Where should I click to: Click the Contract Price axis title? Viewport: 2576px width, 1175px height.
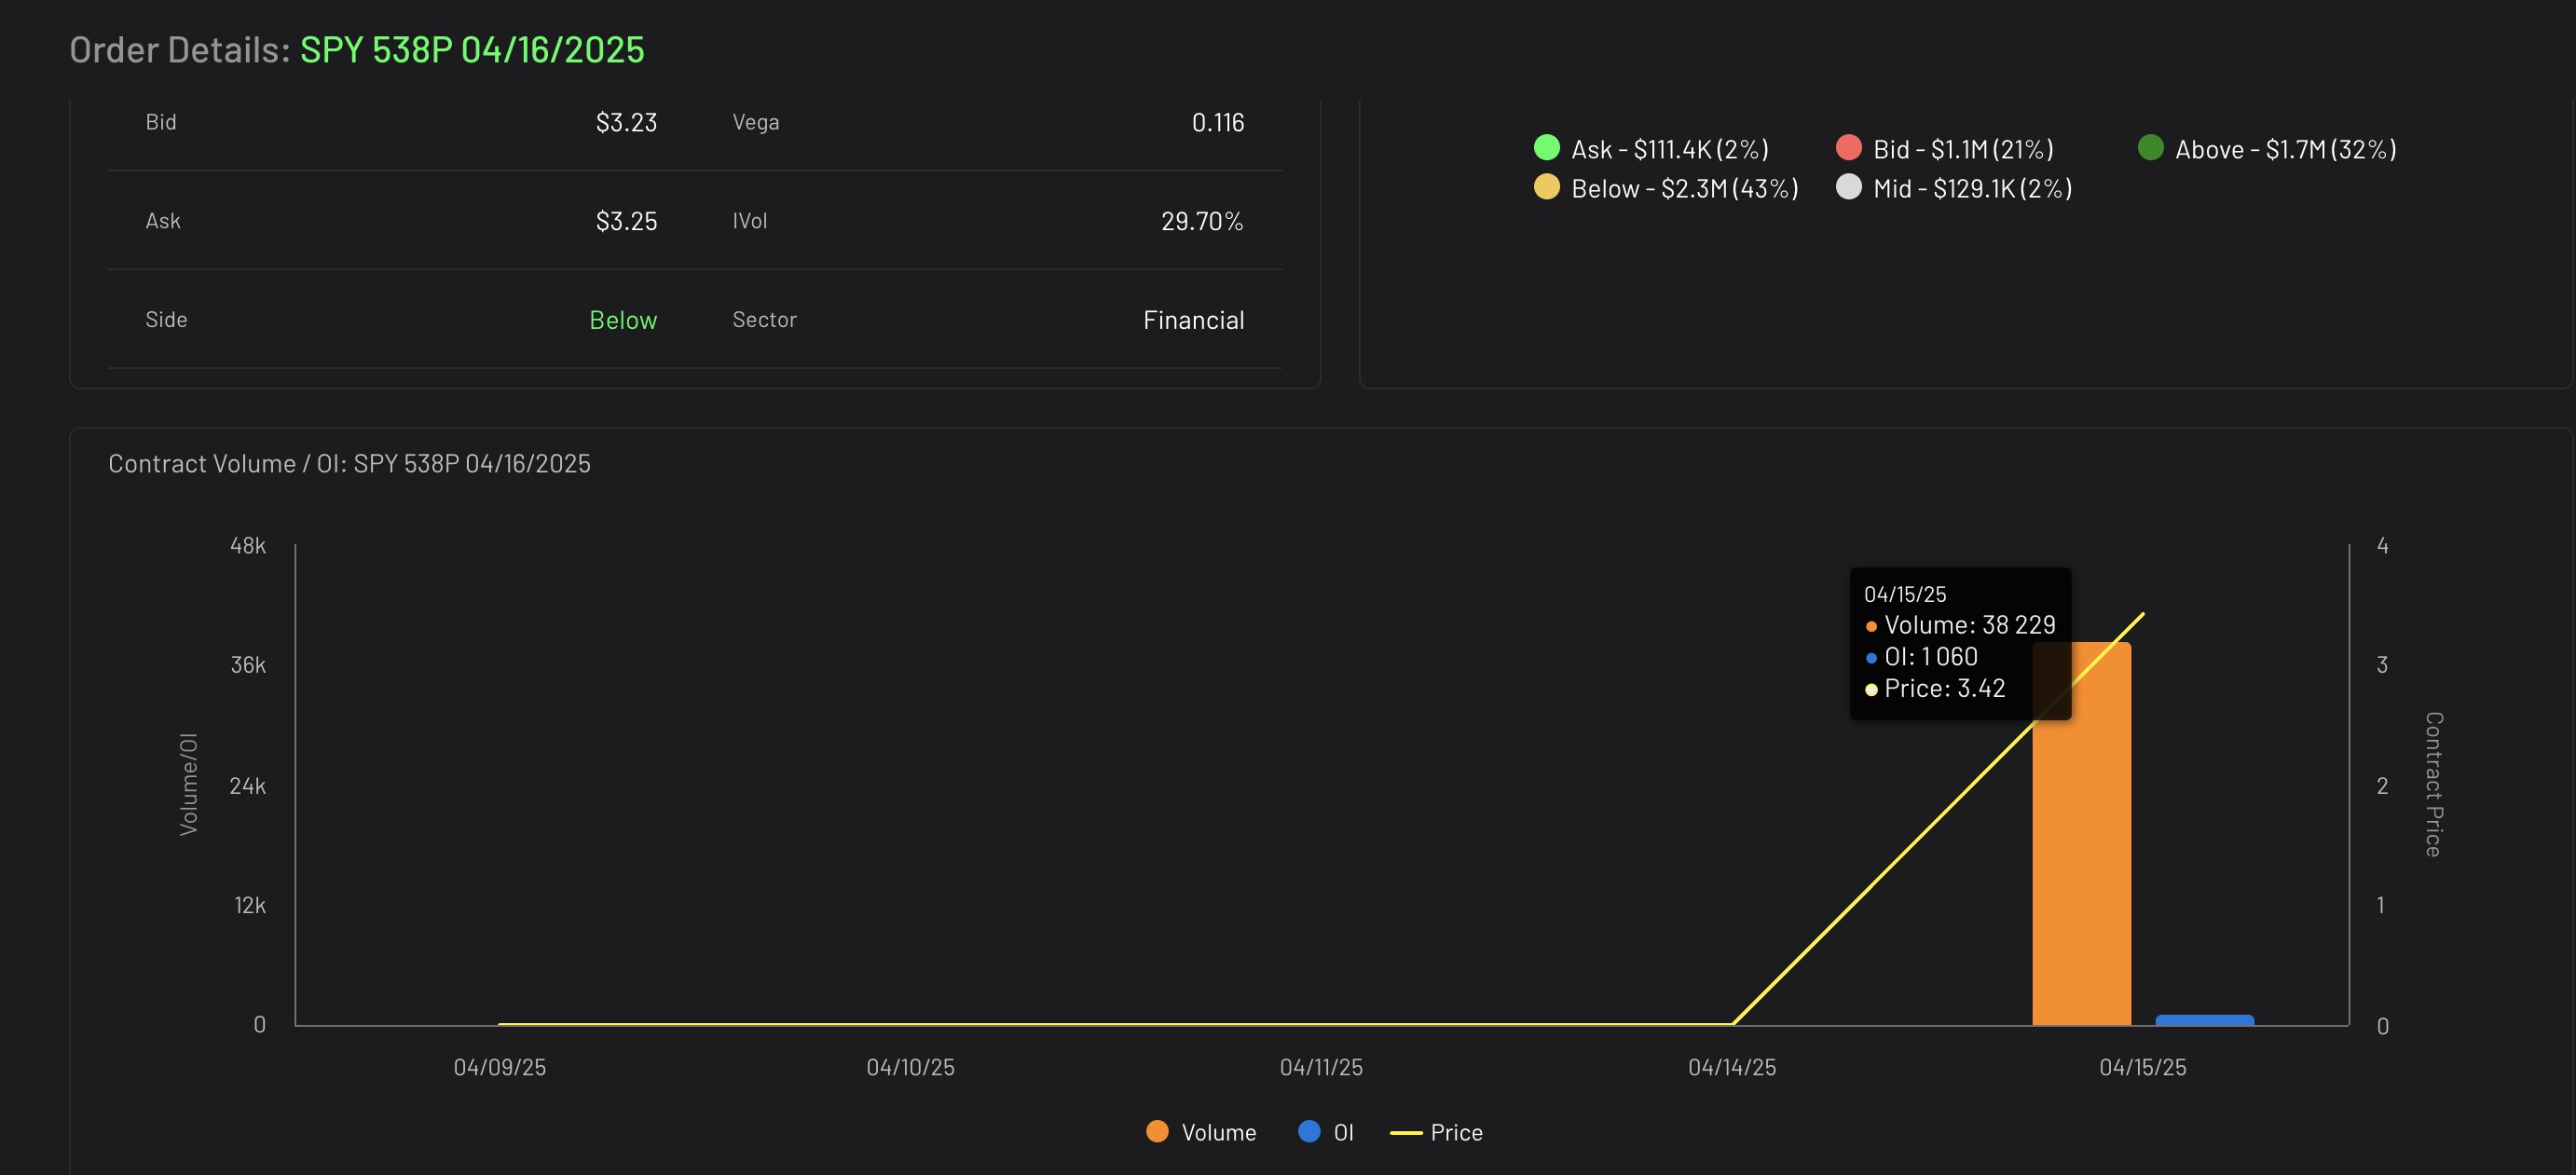tap(2434, 784)
